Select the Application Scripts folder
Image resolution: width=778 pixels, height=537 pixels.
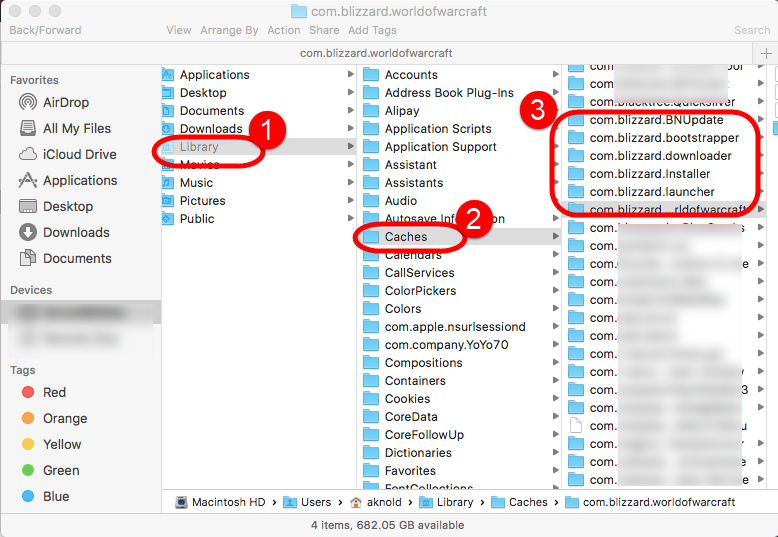pyautogui.click(x=460, y=129)
